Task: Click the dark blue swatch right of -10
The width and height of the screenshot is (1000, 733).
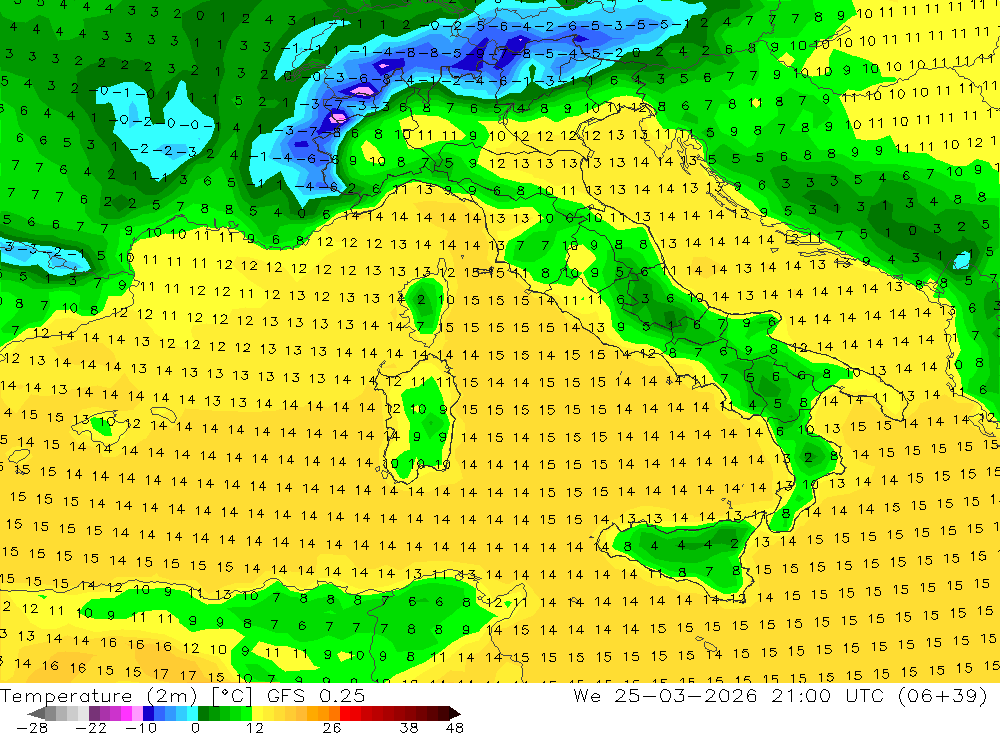Action: click(148, 713)
